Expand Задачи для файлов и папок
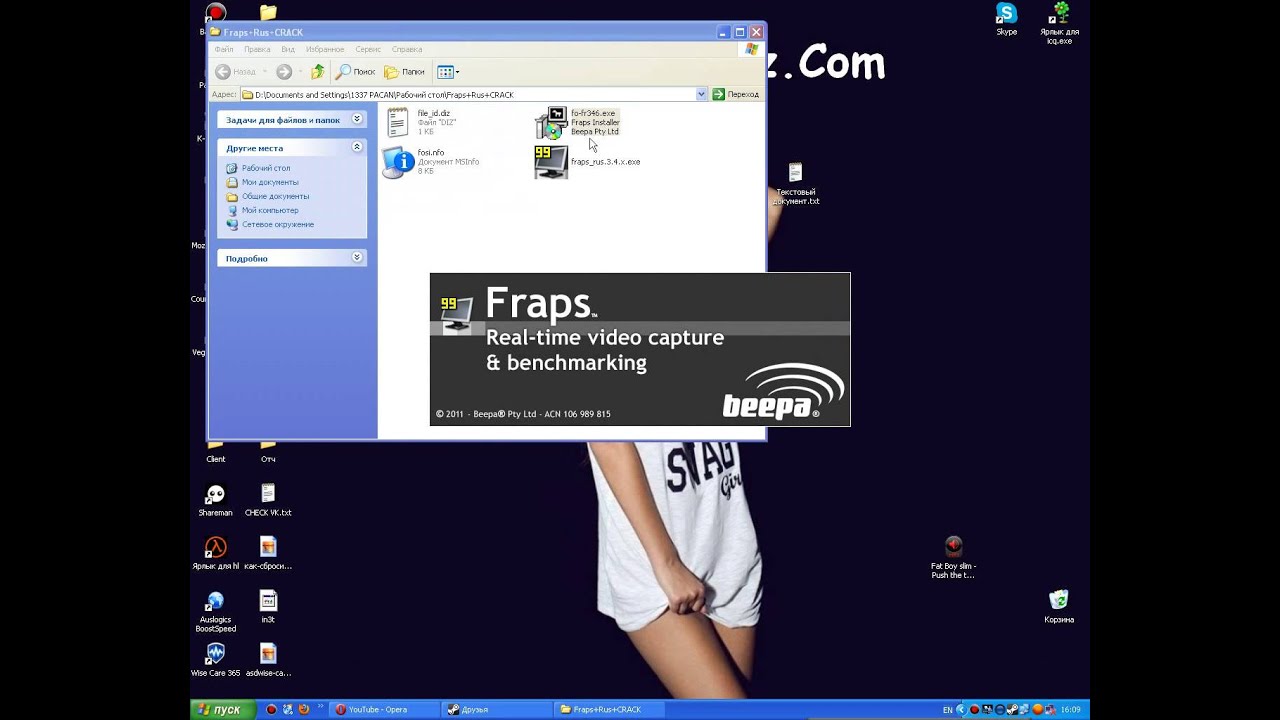Viewport: 1280px width, 720px height. [x=292, y=120]
